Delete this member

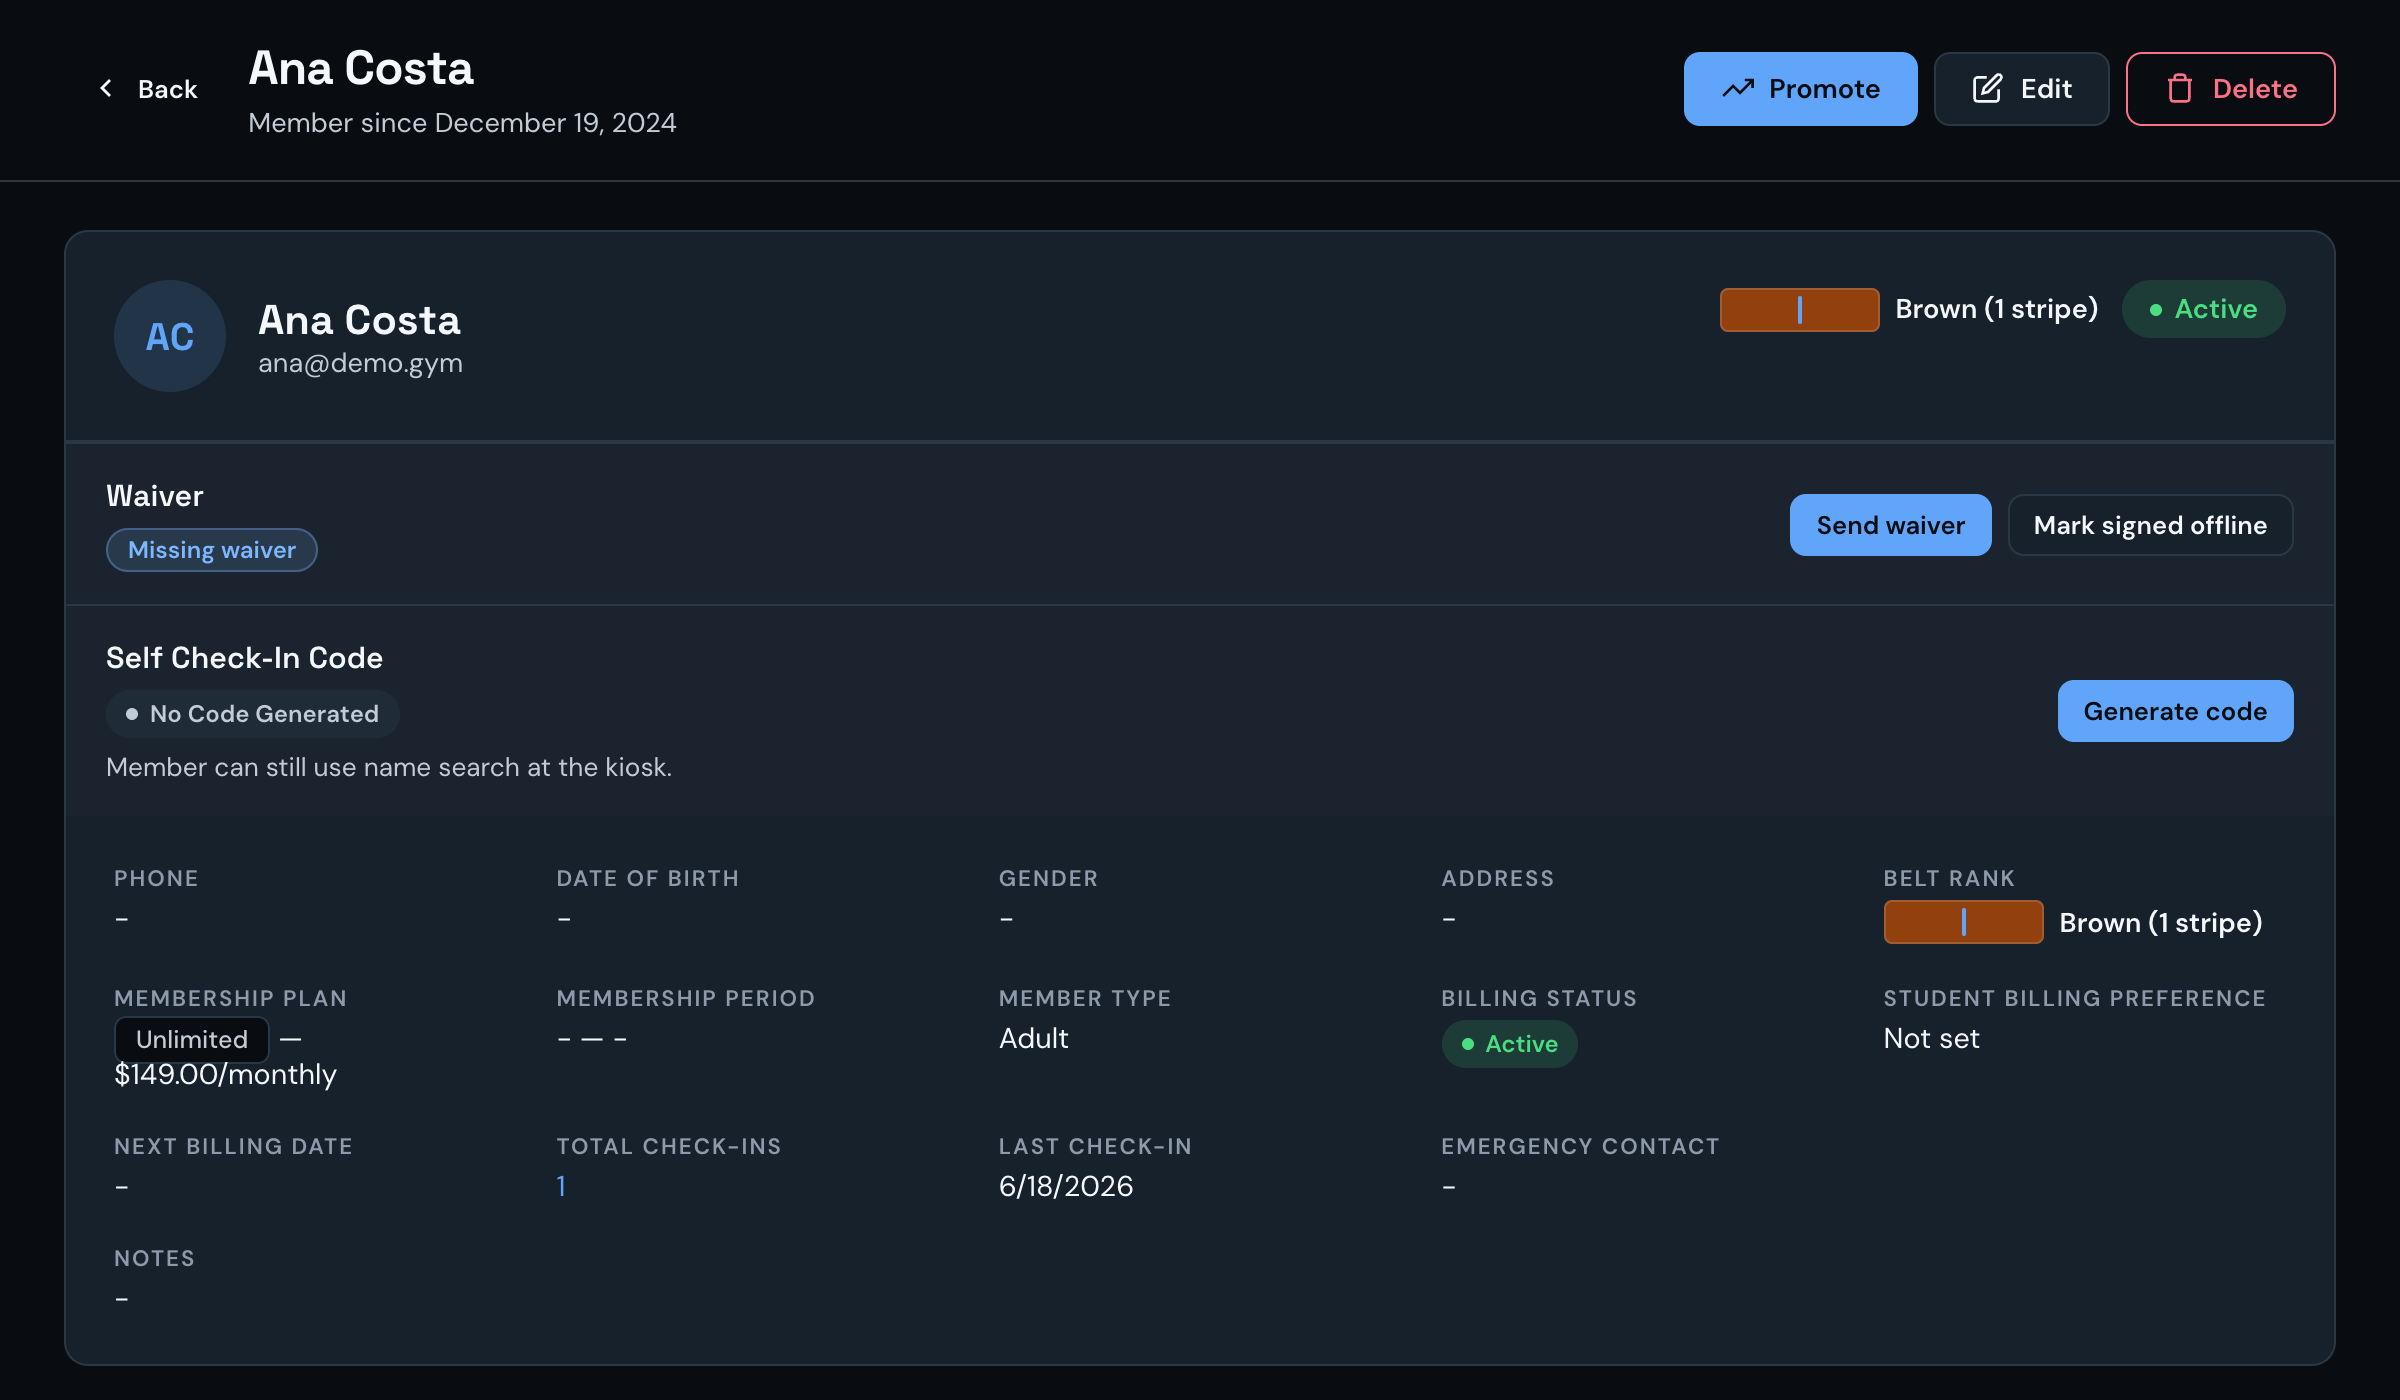pyautogui.click(x=2230, y=89)
